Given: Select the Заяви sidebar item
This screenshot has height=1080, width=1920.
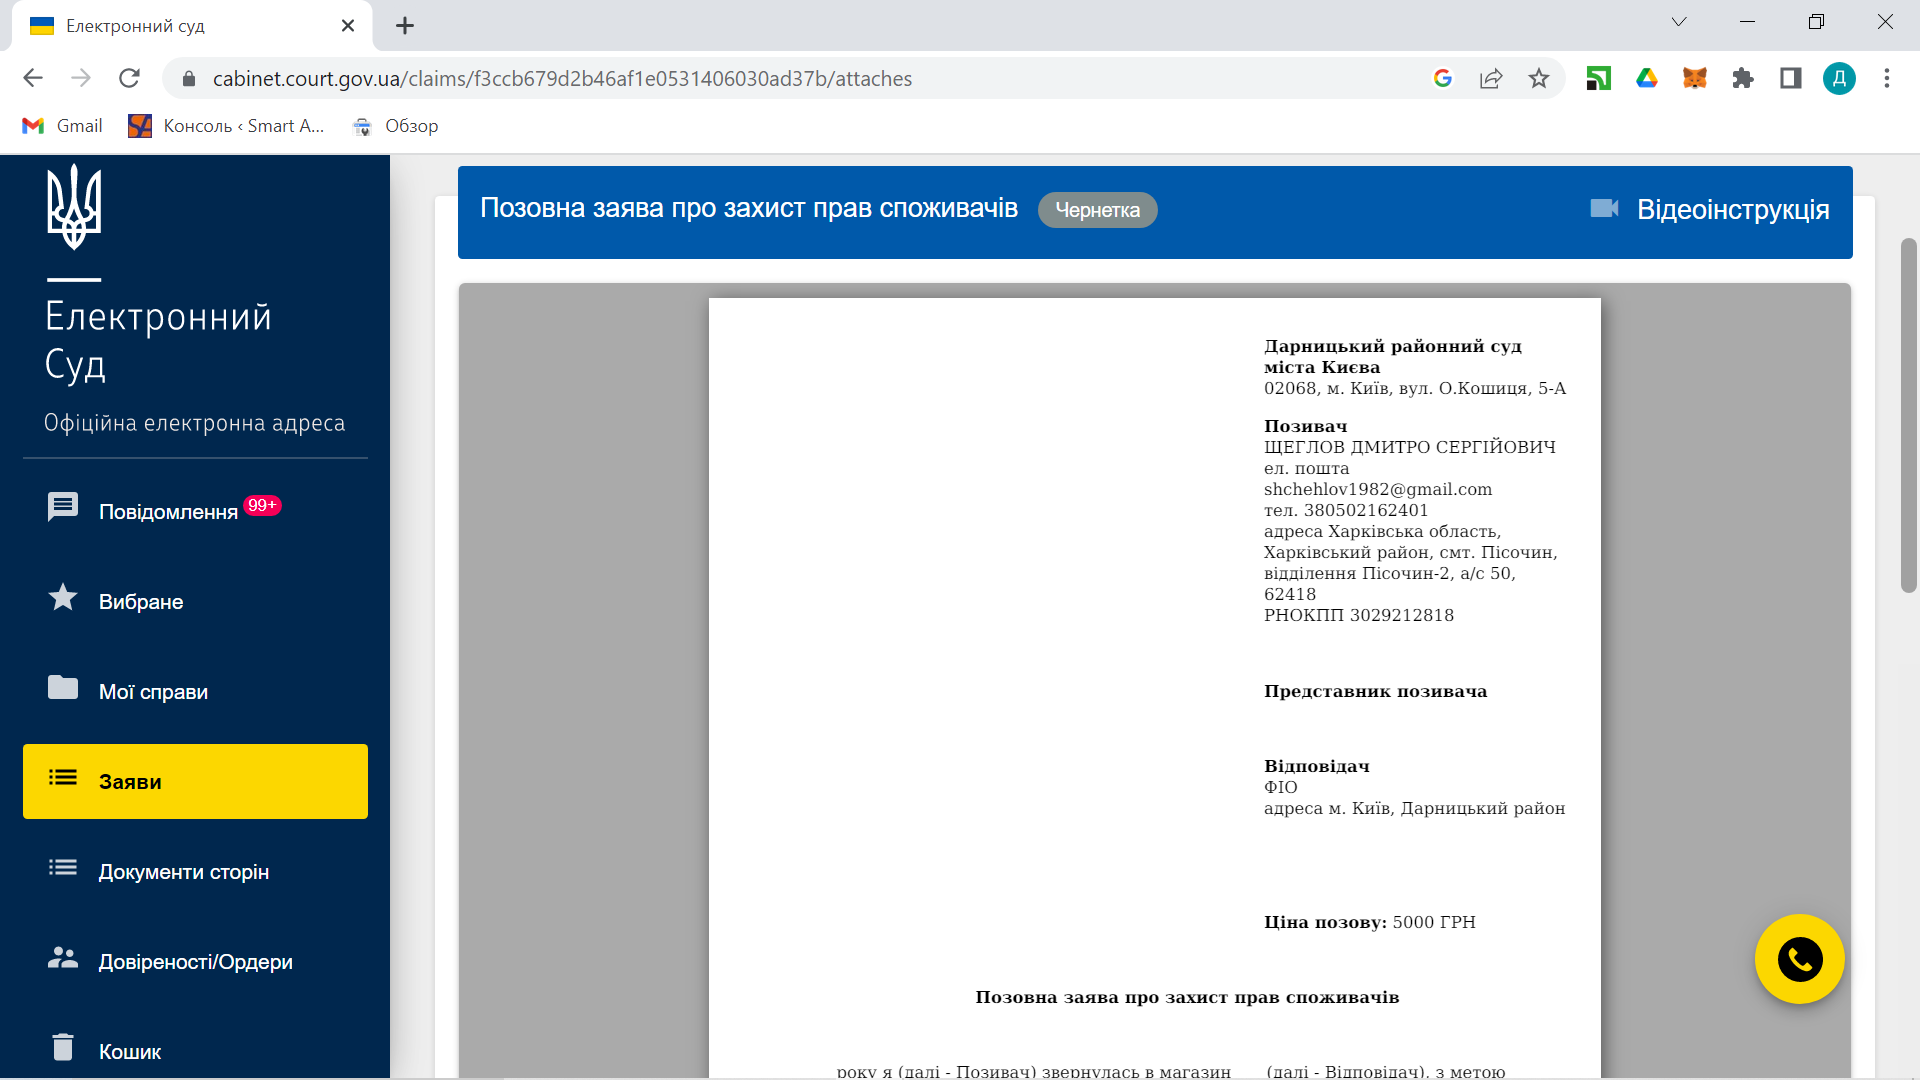Looking at the screenshot, I should coord(195,781).
